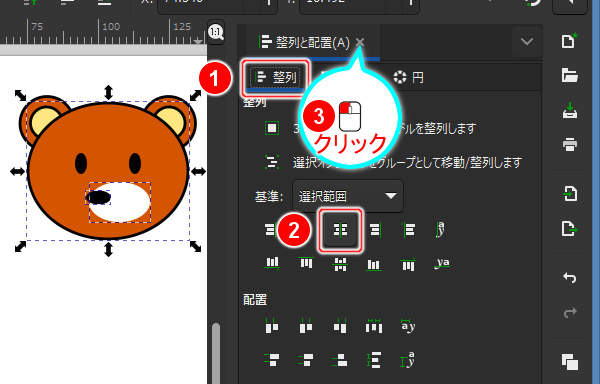Click the 基準: label
600x384 pixels.
coord(269,197)
